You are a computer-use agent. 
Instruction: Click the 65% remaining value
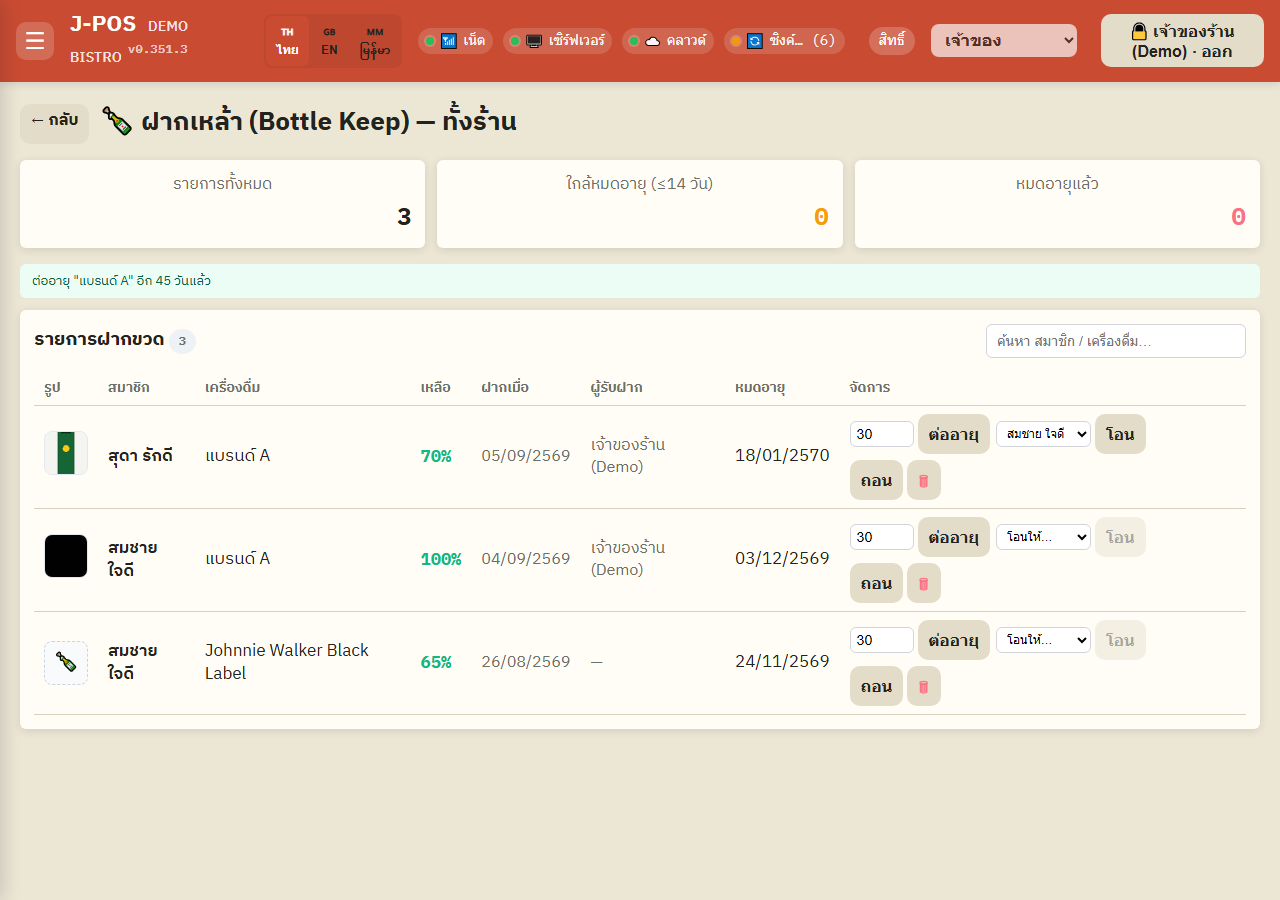tap(436, 662)
